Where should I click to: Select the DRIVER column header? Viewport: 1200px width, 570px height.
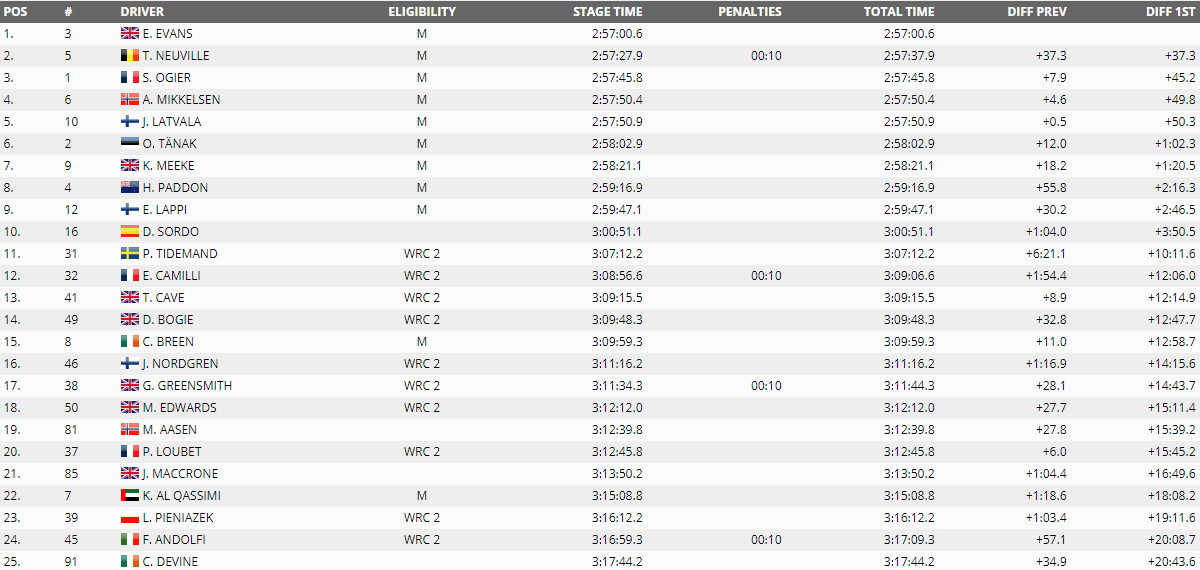point(143,12)
